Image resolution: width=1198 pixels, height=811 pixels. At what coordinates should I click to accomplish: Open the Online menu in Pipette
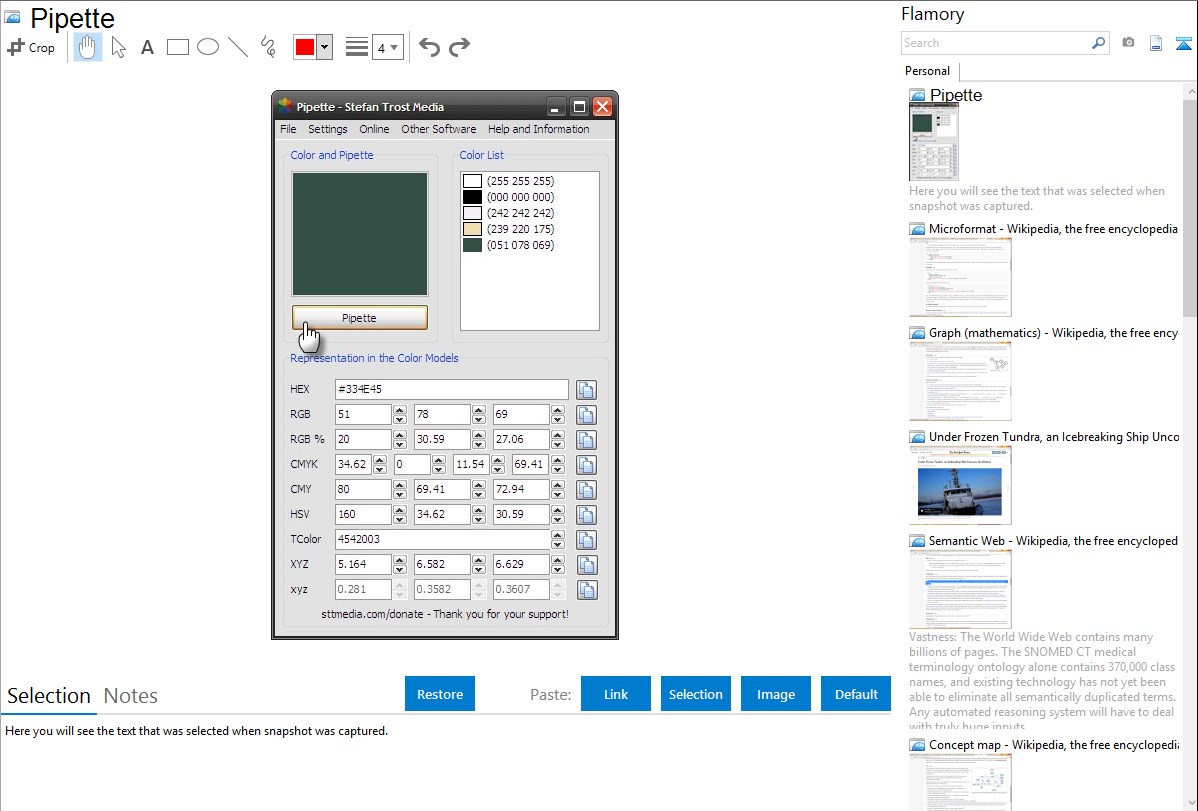point(374,129)
